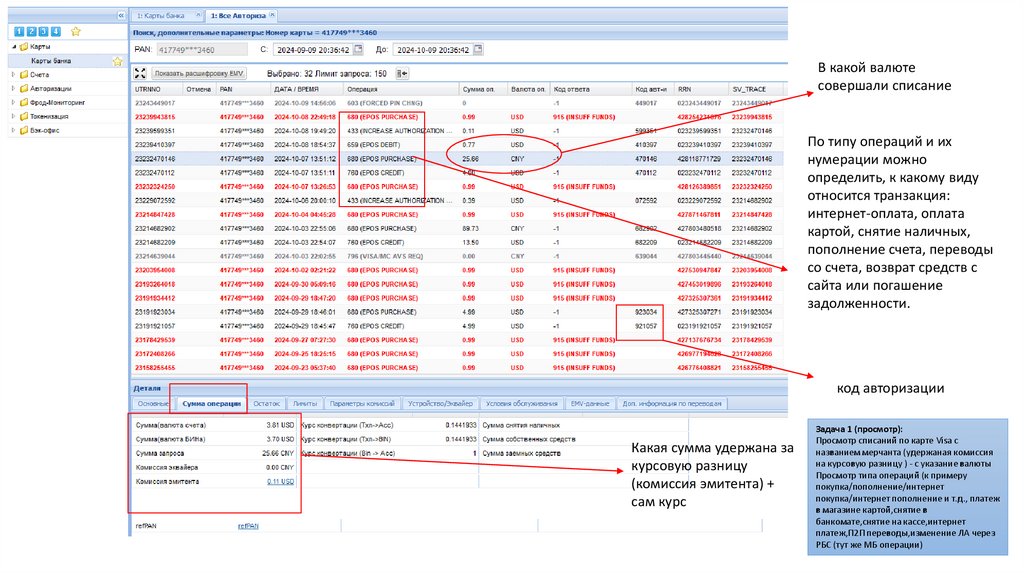Open the Устройство/Эквайер tab
The image size is (1024, 574).
(440, 404)
